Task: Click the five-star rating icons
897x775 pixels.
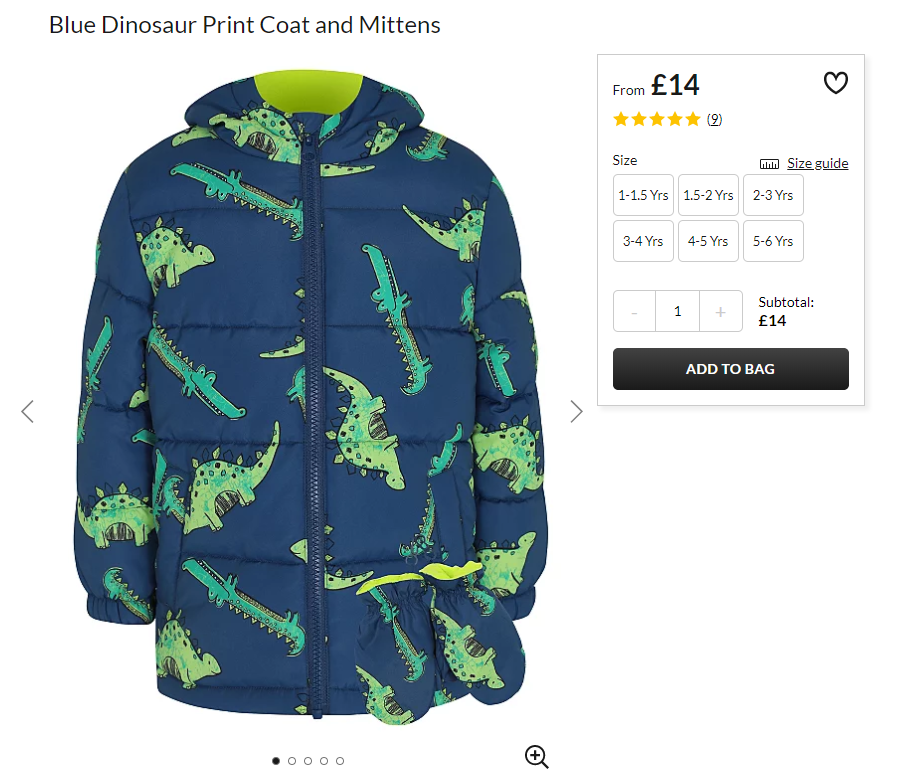Action: (657, 119)
